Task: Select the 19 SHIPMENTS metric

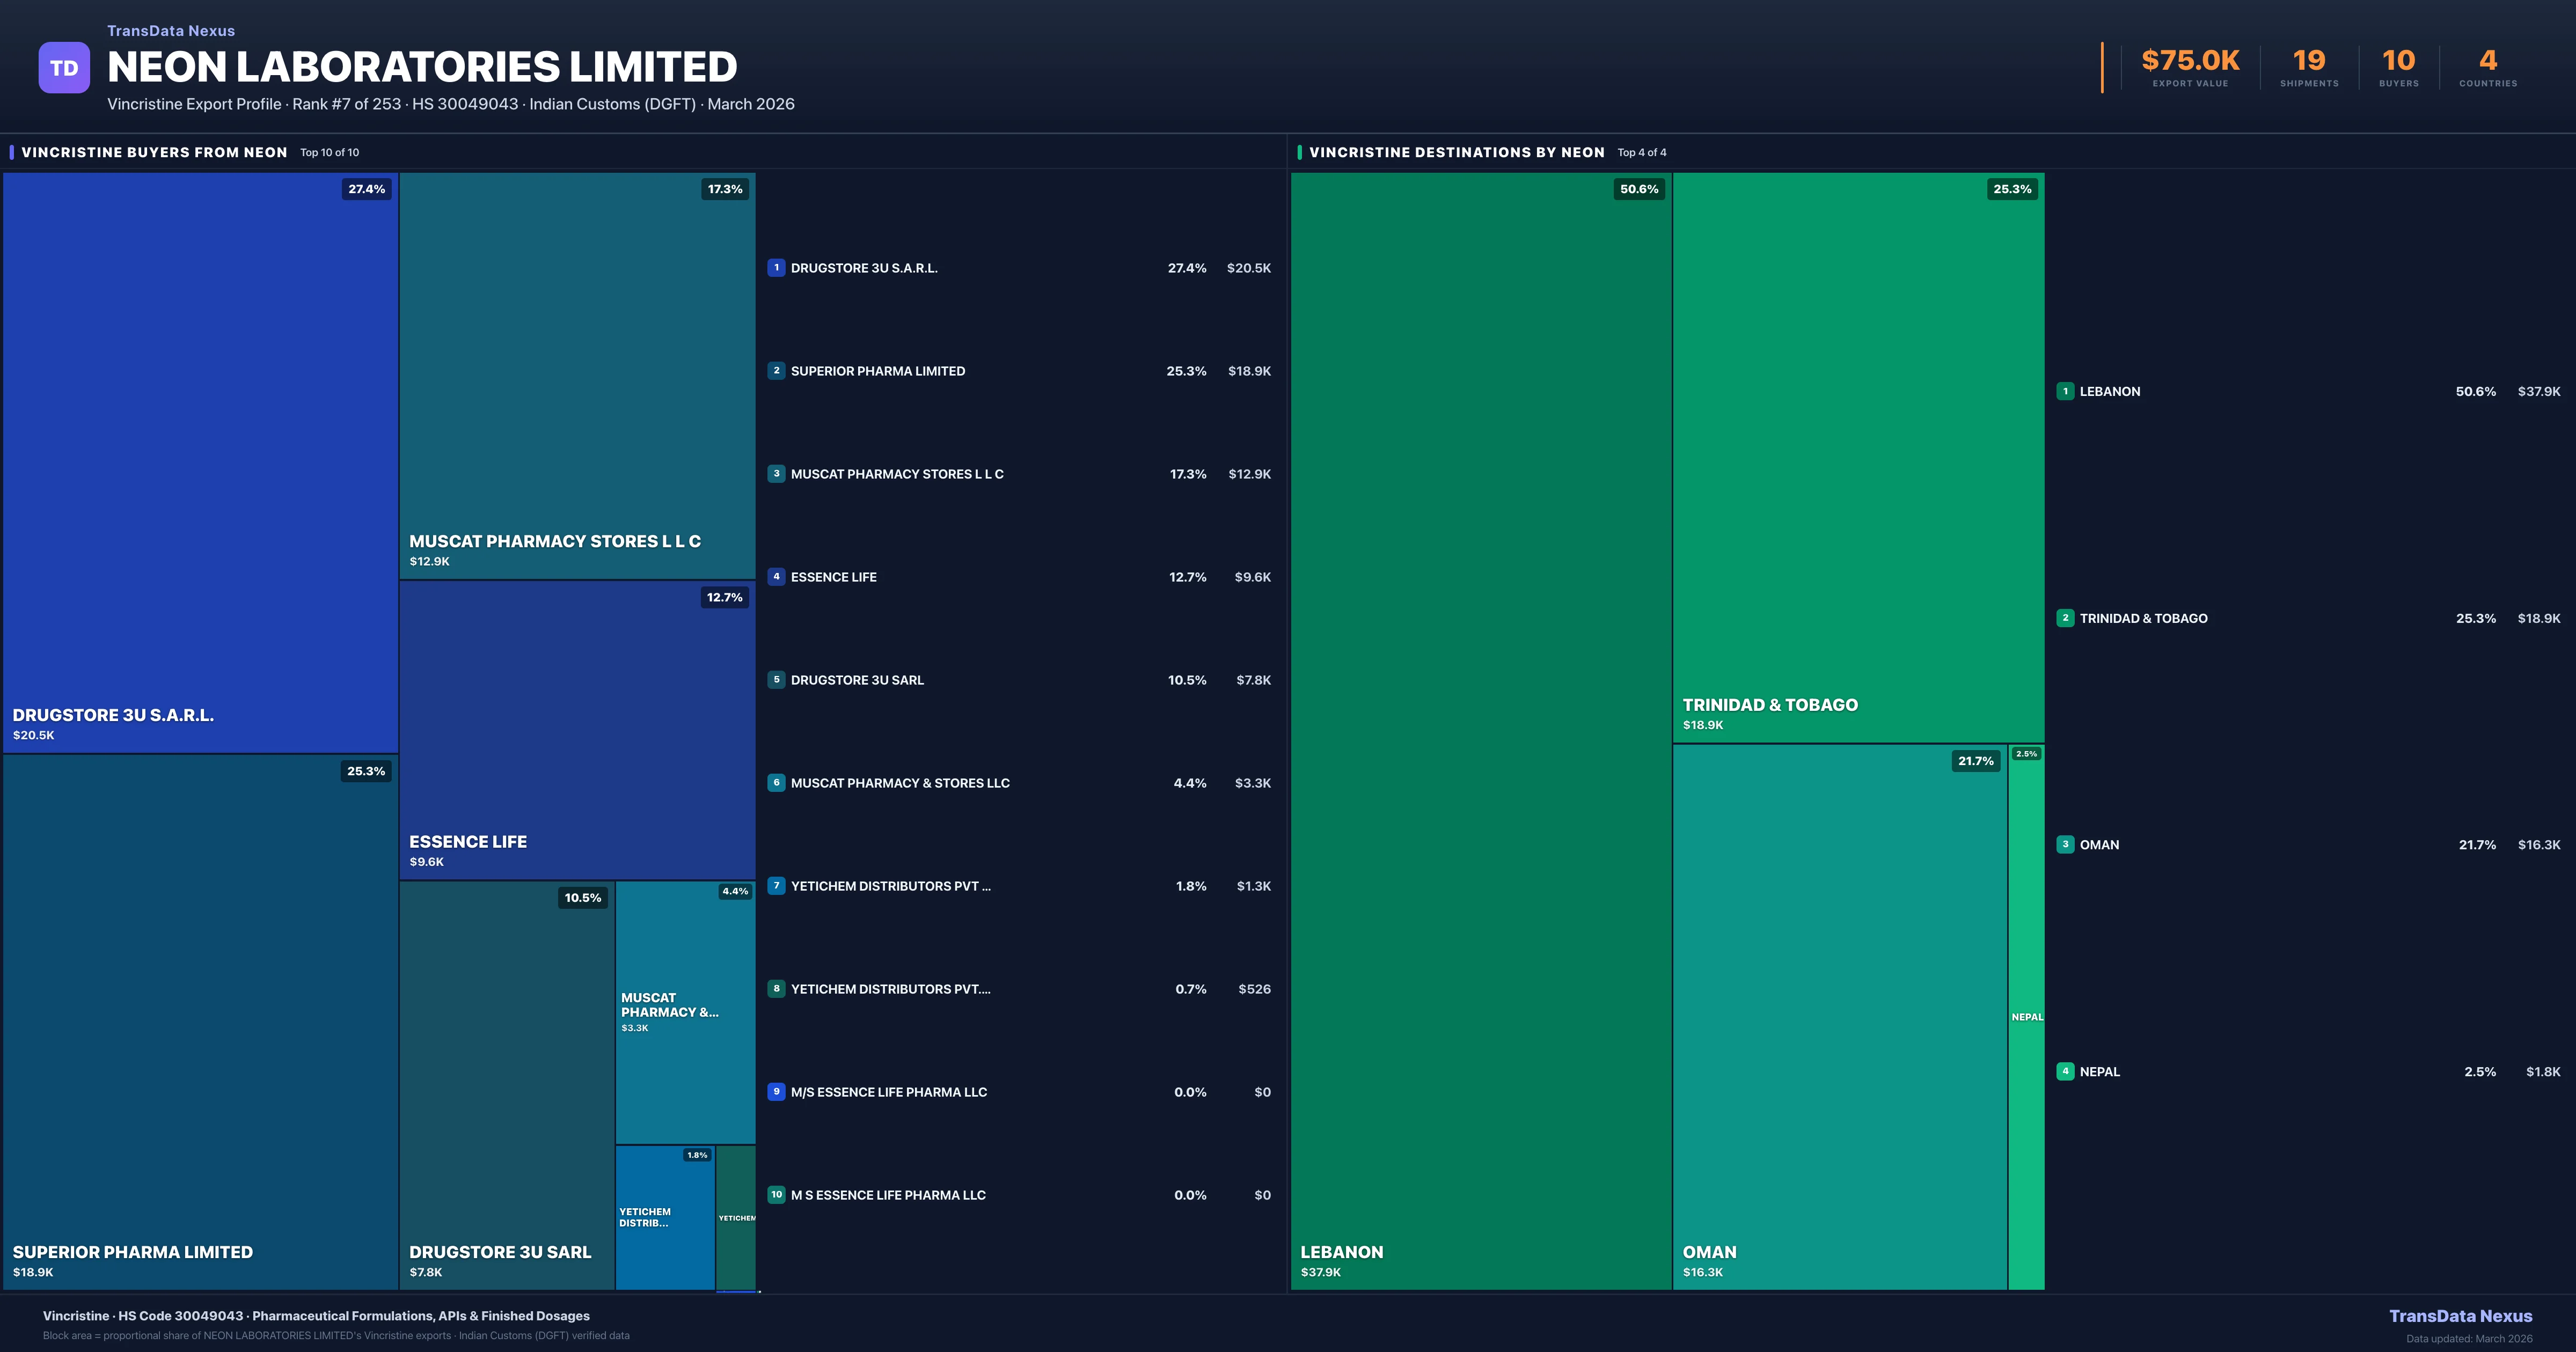Action: [2310, 62]
